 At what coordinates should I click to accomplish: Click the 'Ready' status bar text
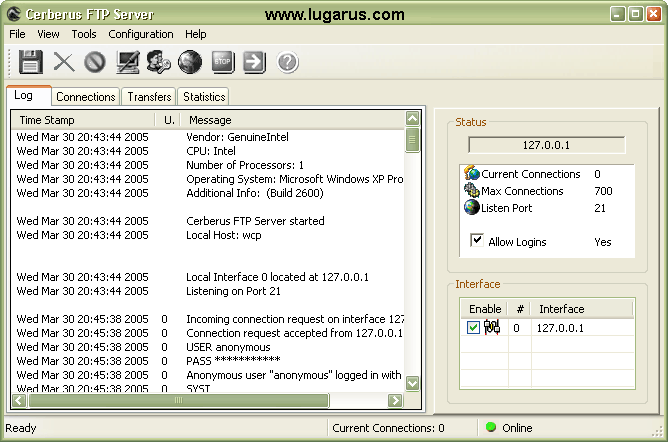pyautogui.click(x=20, y=428)
